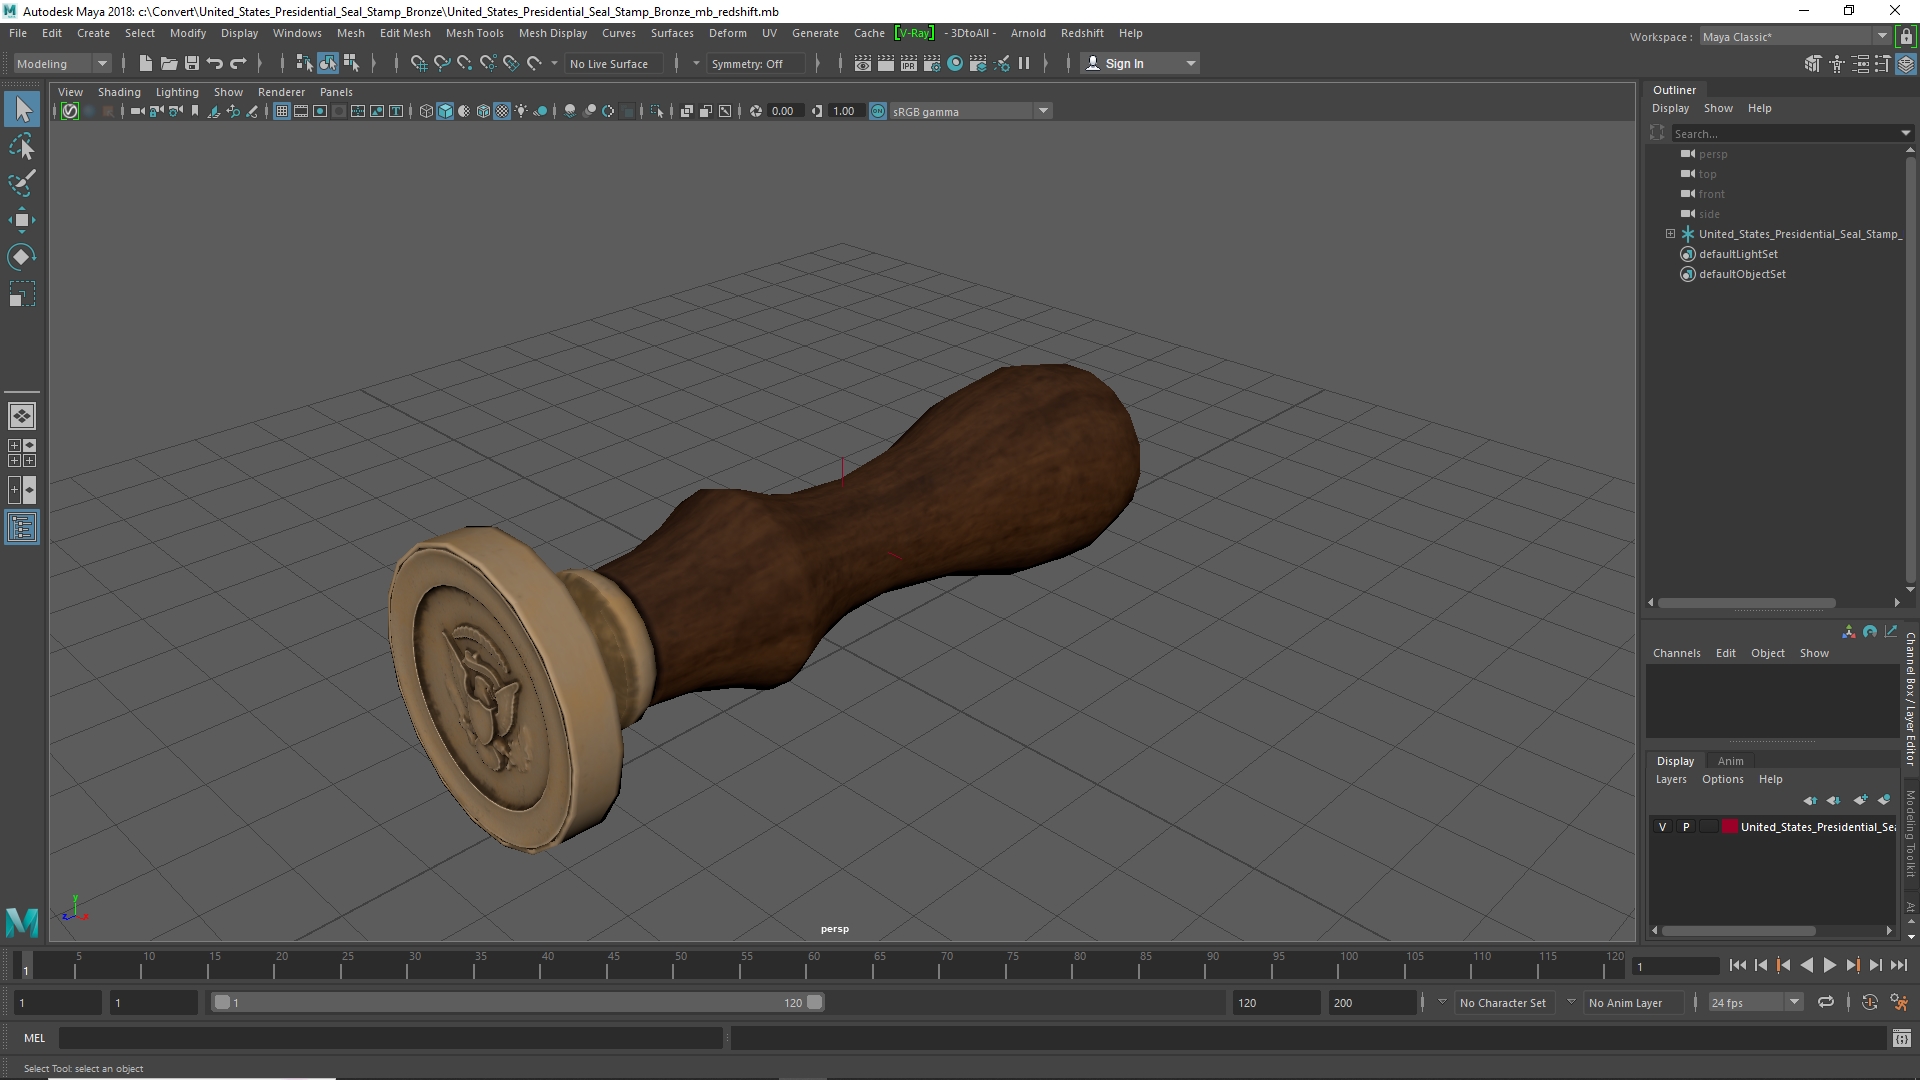Toggle use all lights in viewport
The image size is (1920, 1080).
pyautogui.click(x=521, y=111)
